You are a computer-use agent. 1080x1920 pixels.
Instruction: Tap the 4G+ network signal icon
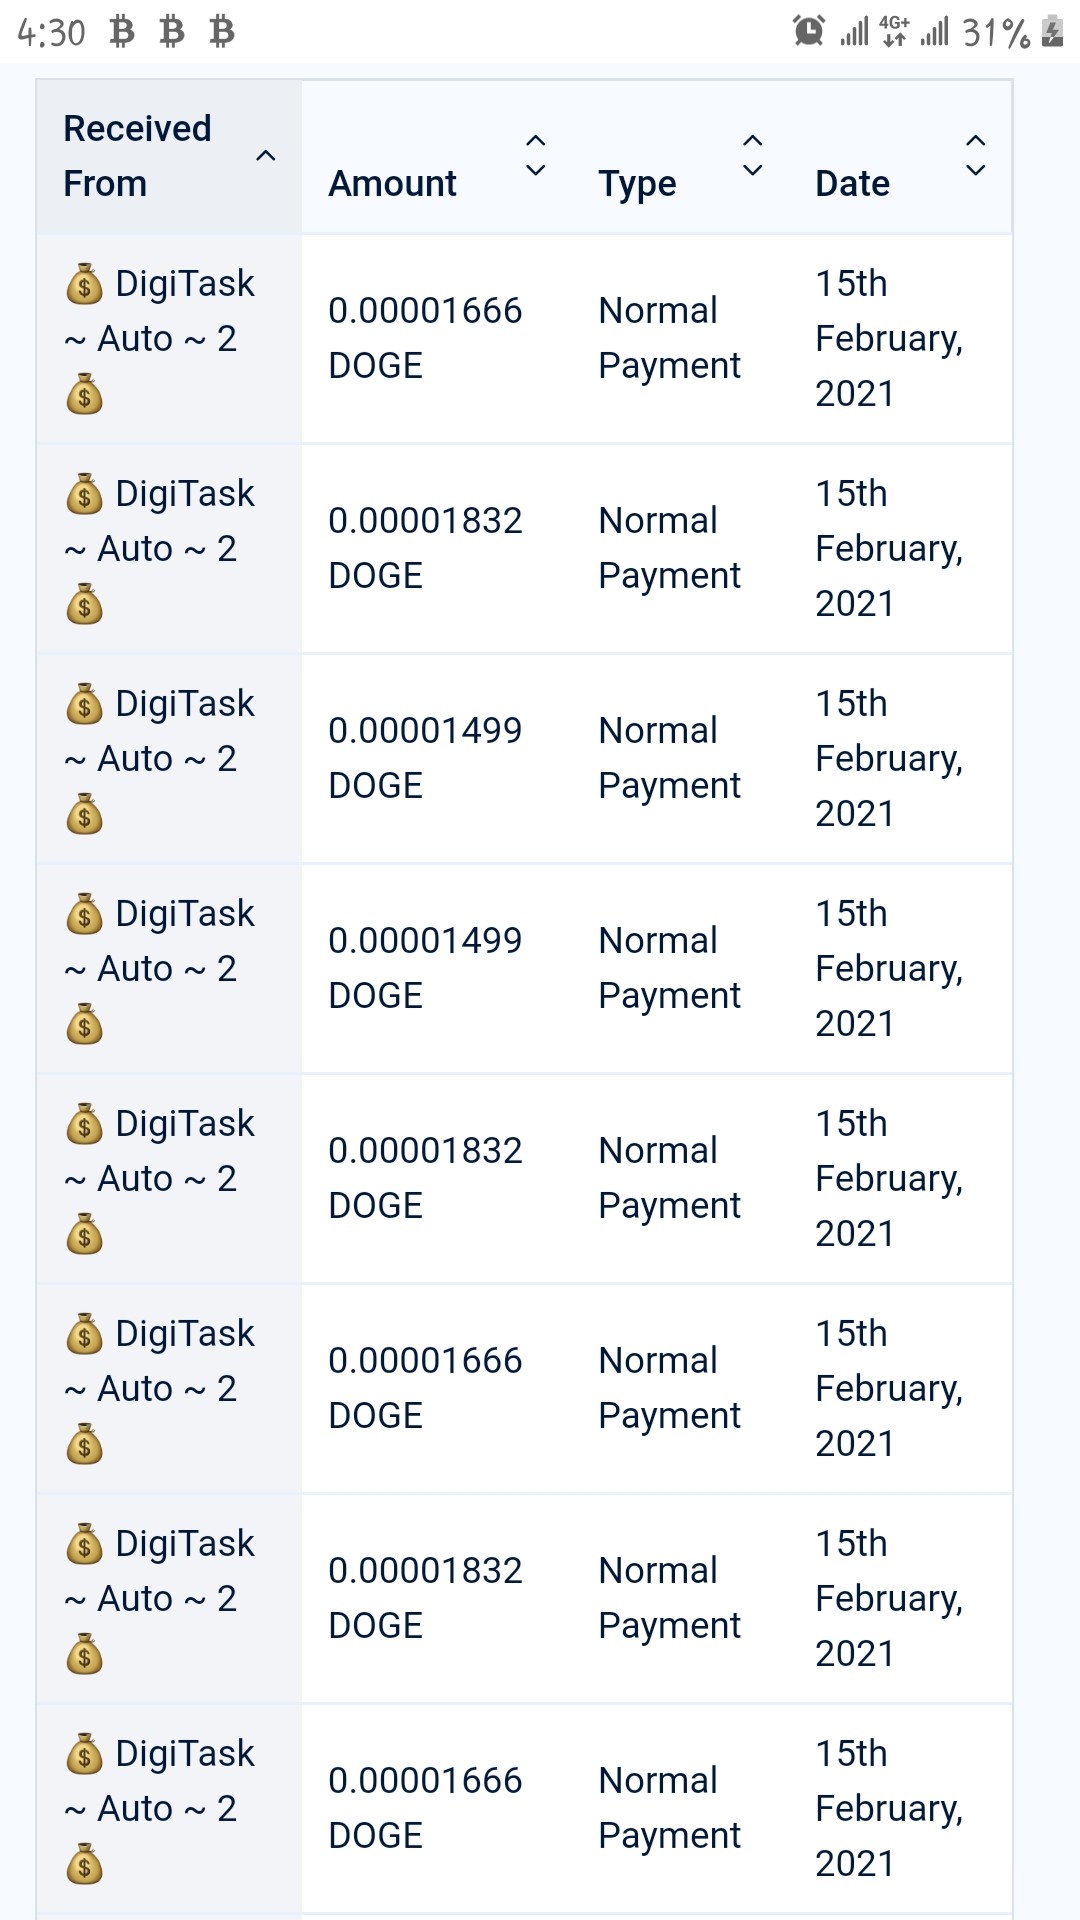click(x=894, y=32)
